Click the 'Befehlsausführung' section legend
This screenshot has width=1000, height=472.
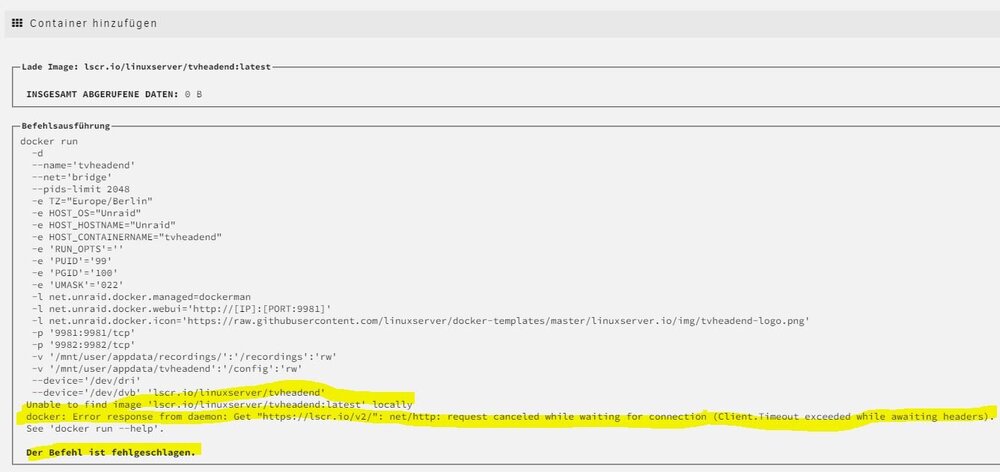(66, 126)
